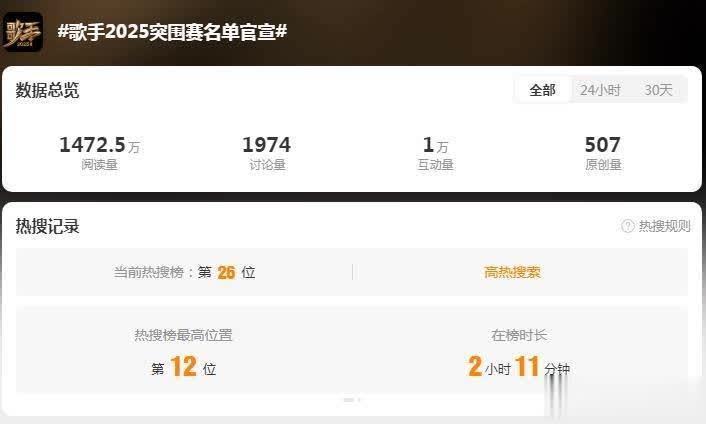Click the 1万 互动量 statistic
This screenshot has height=424, width=706.
pyautogui.click(x=435, y=153)
